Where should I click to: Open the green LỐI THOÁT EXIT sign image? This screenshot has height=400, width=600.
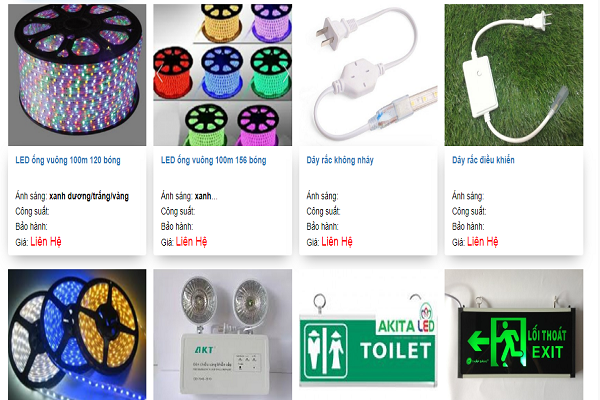click(514, 335)
